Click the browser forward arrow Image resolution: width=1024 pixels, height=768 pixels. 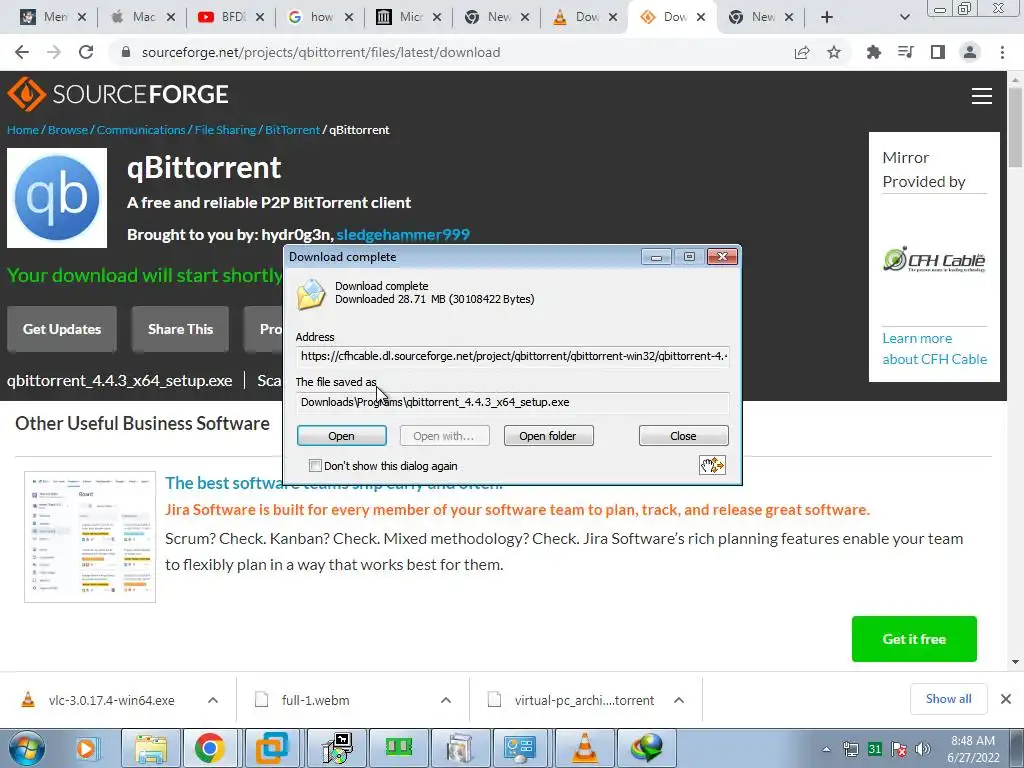tap(54, 52)
